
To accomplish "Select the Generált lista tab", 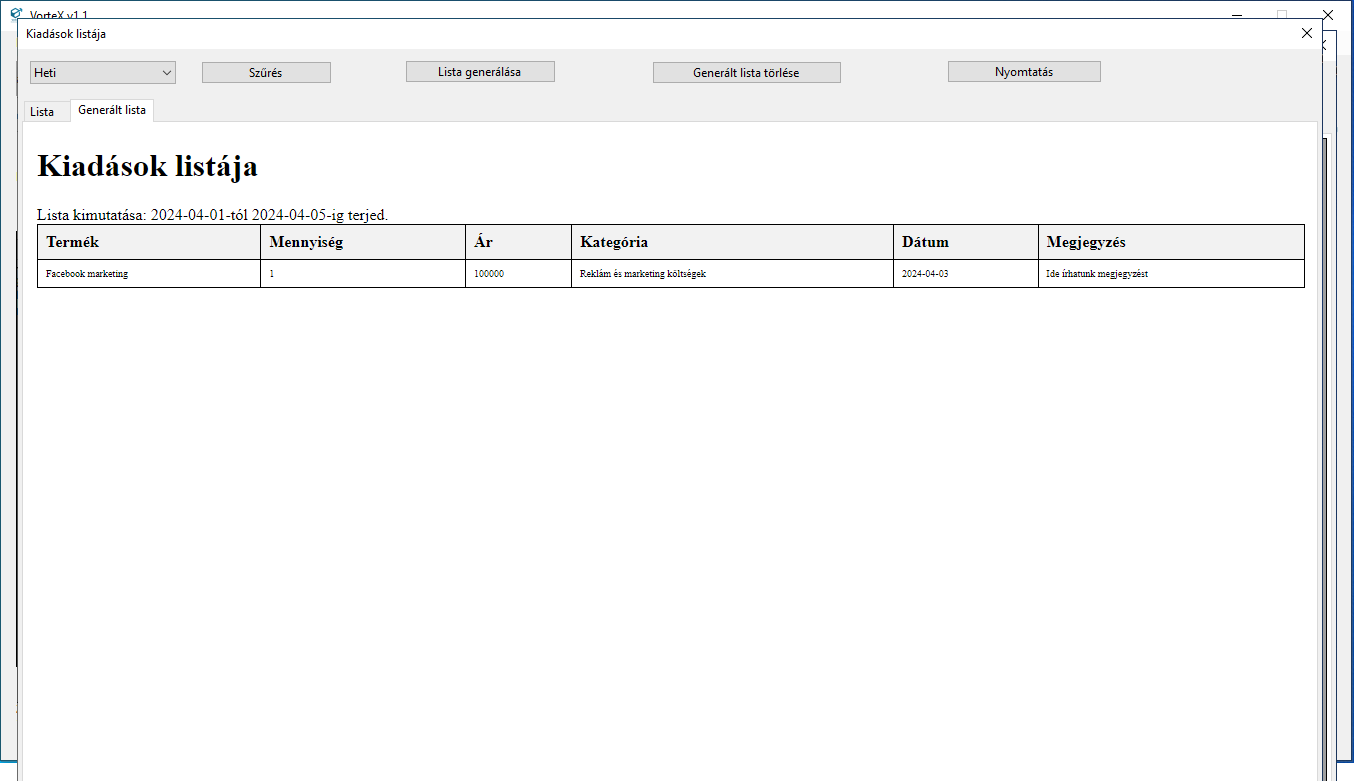I will [112, 110].
